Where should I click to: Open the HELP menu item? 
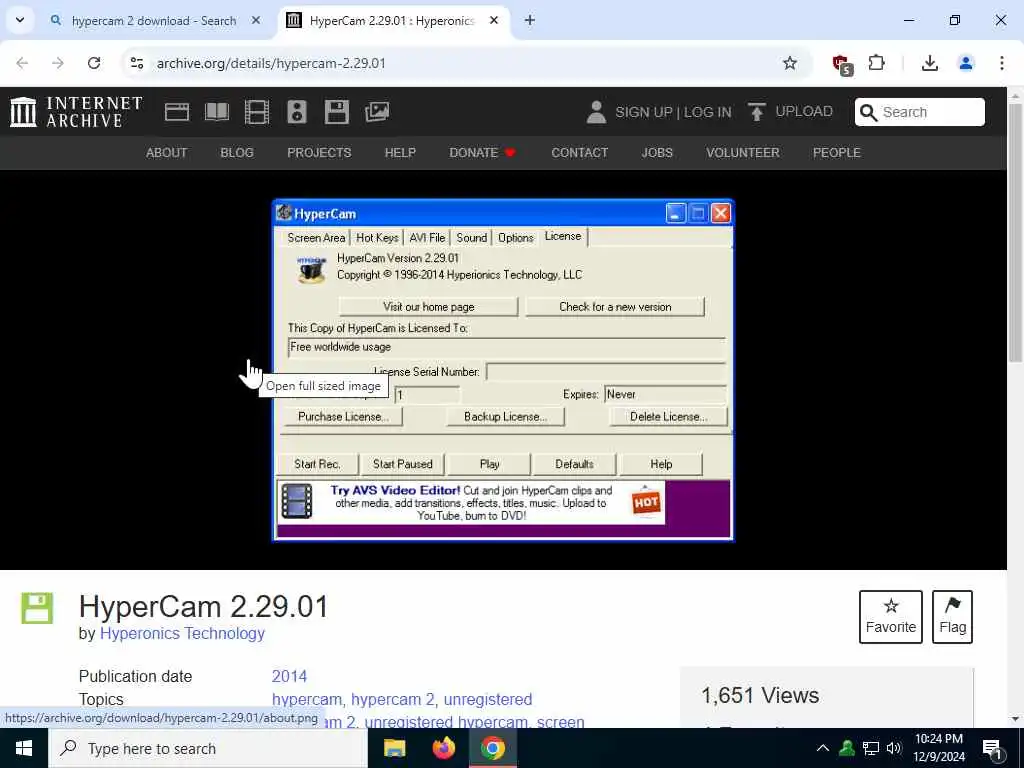click(x=400, y=153)
